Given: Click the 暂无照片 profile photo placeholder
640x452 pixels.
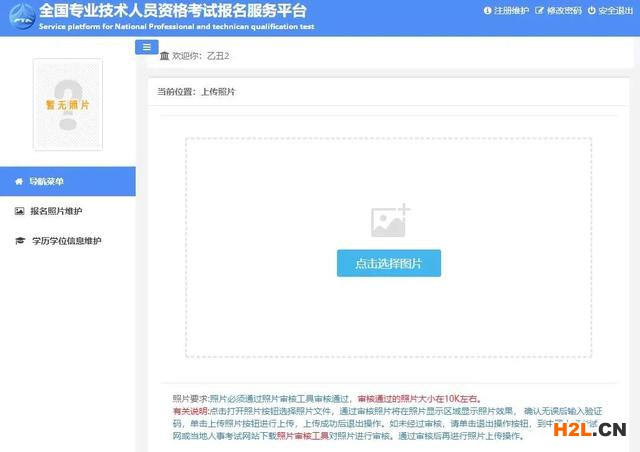Looking at the screenshot, I should point(67,104).
